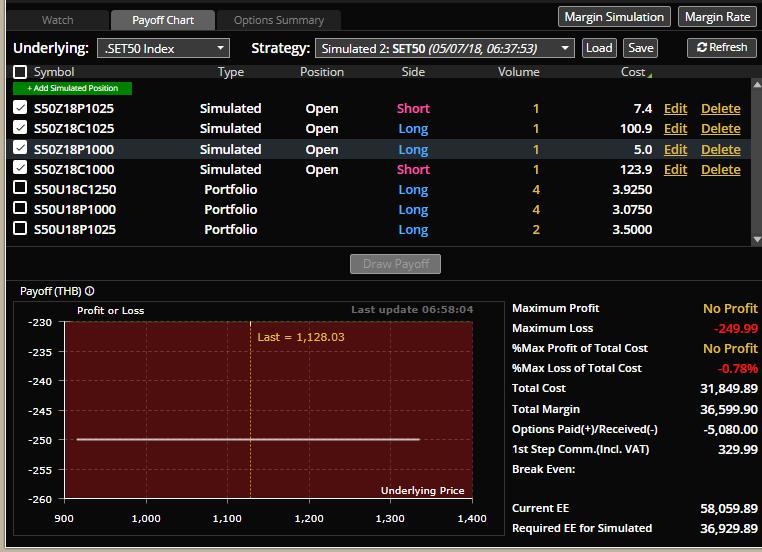Load a saved strategy
Viewport: 762px width, 552px height.
[x=599, y=48]
